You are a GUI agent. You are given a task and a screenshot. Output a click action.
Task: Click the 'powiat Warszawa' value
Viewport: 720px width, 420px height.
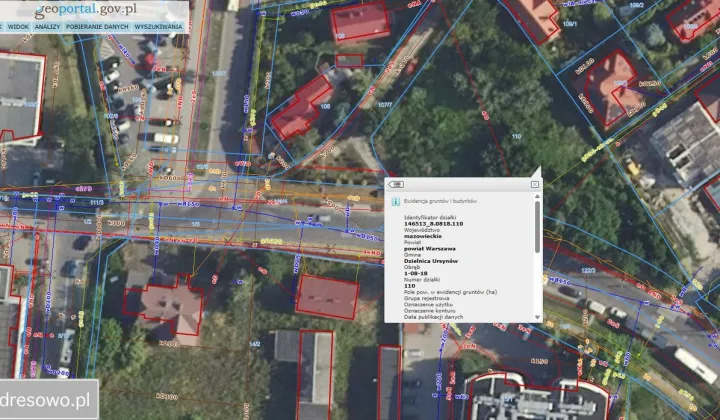pos(430,248)
